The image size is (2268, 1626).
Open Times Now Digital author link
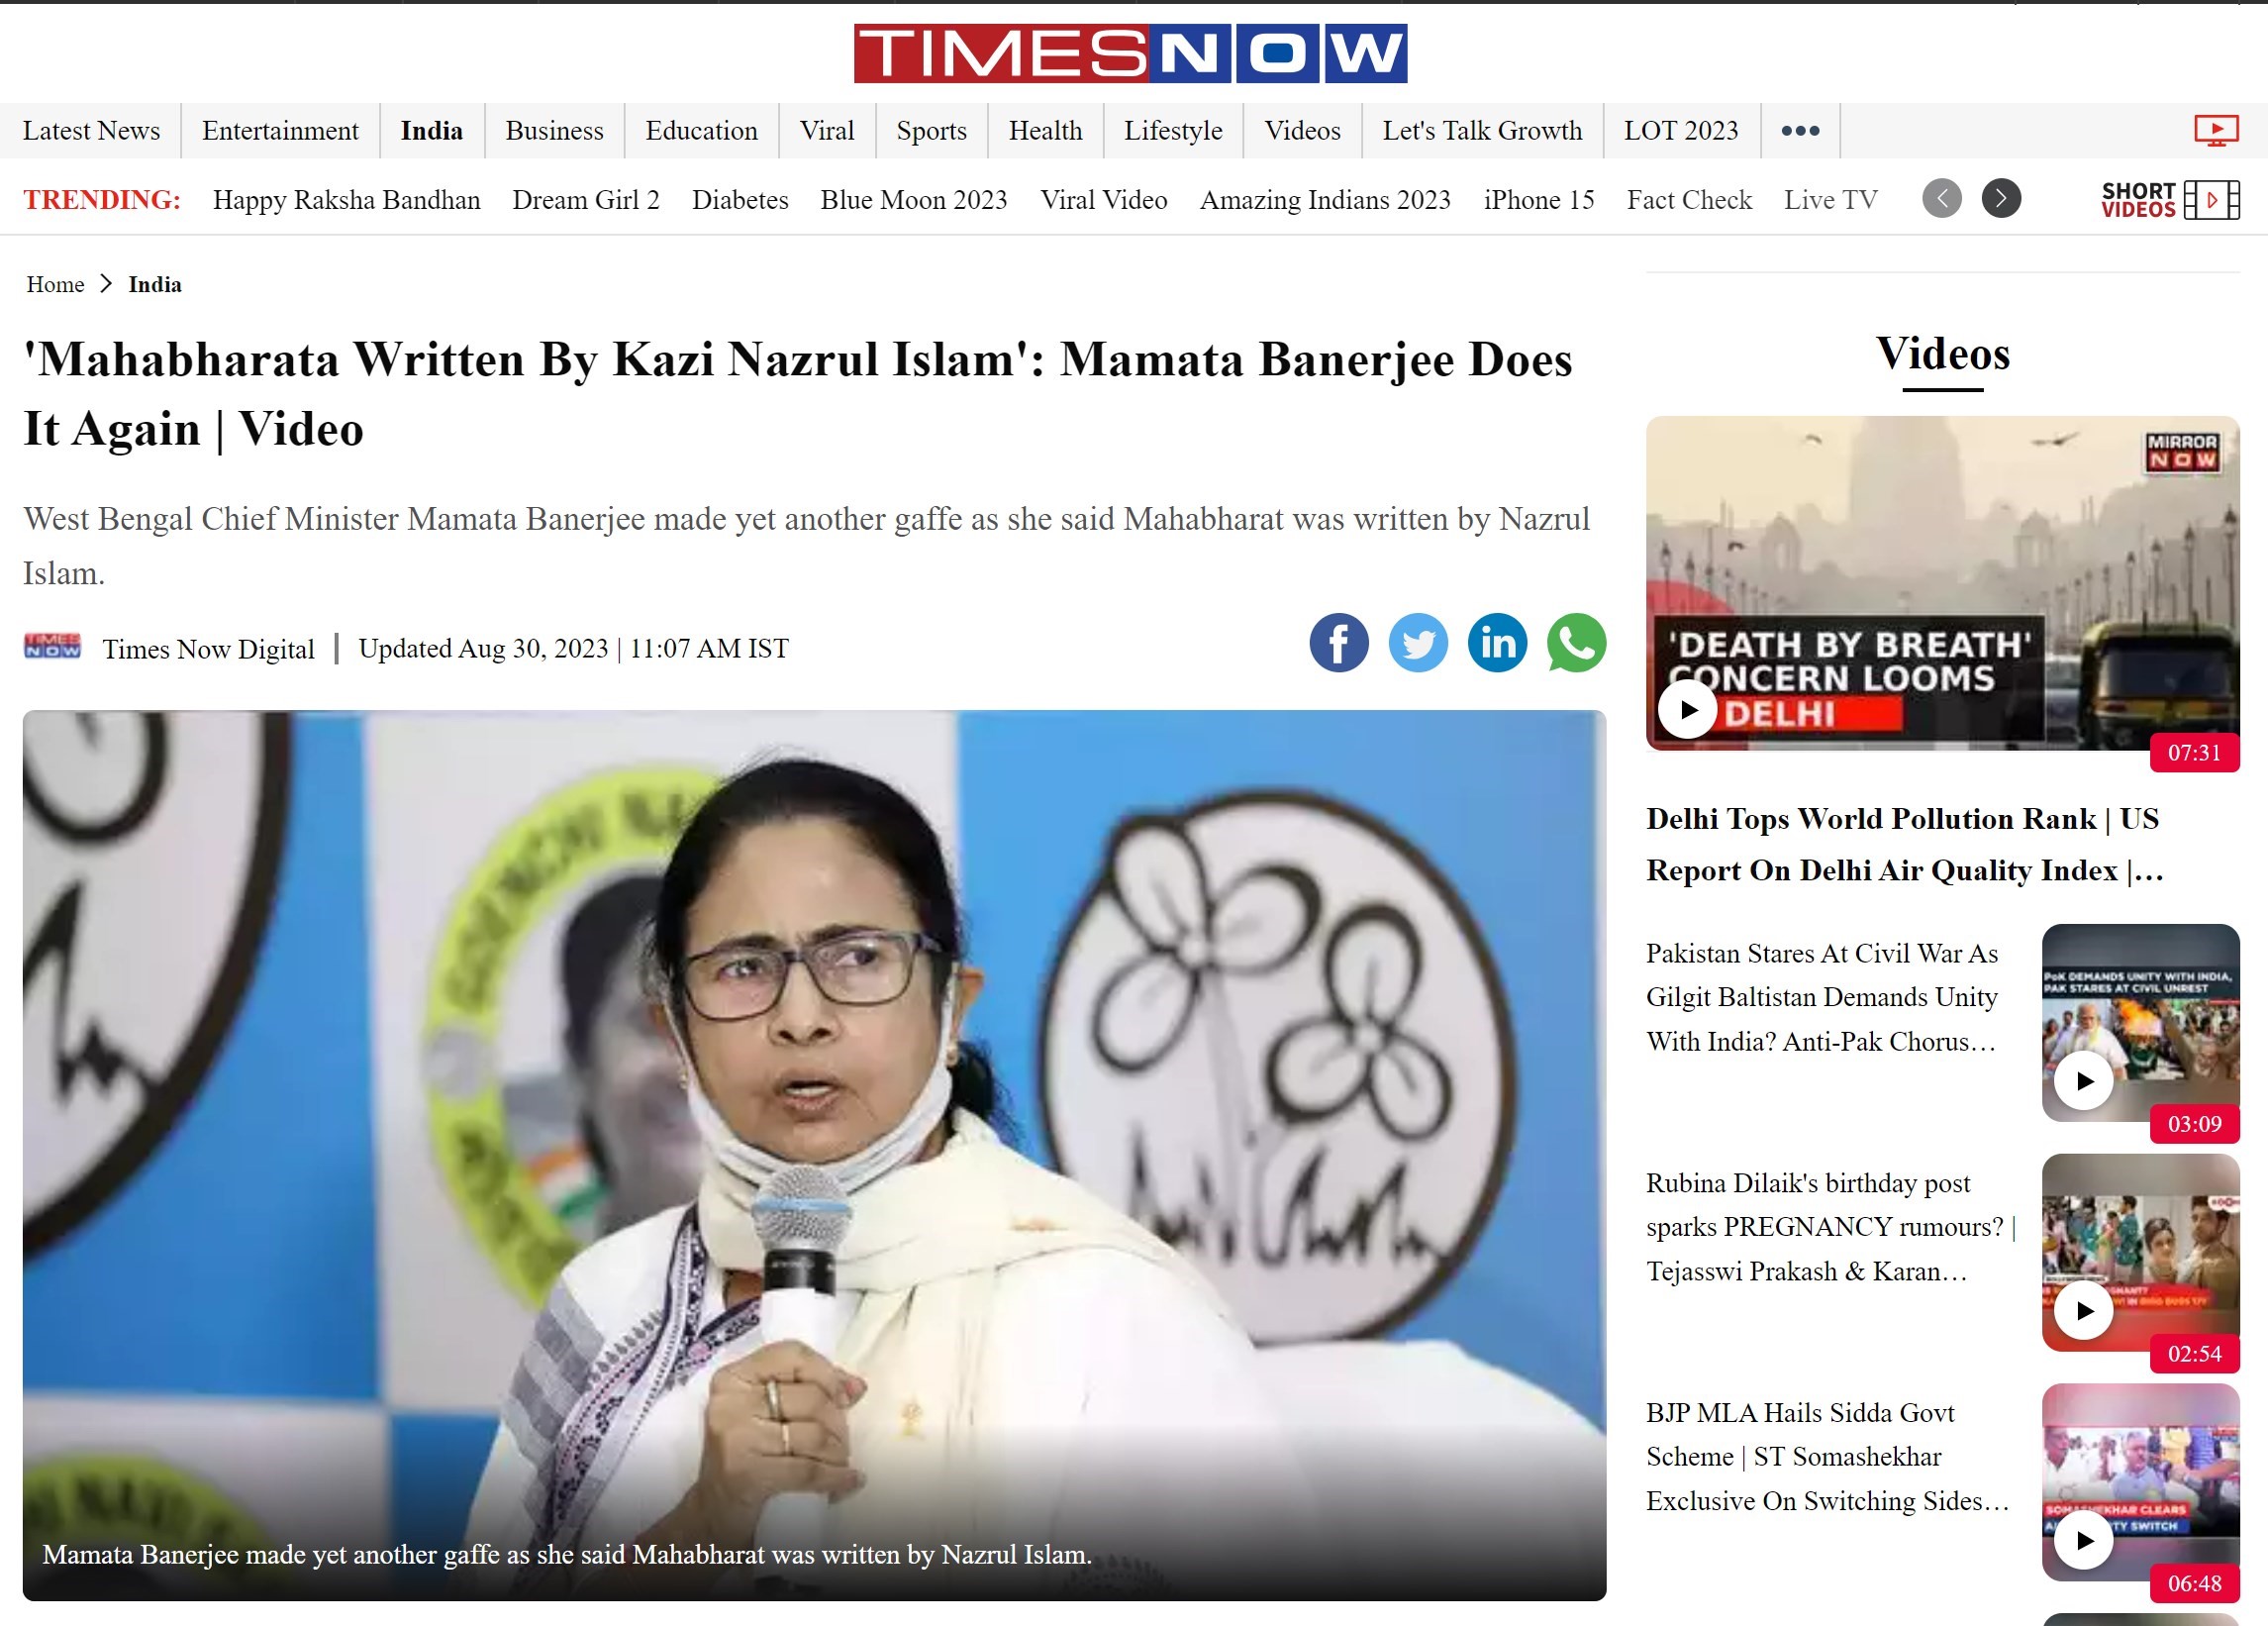(x=208, y=649)
